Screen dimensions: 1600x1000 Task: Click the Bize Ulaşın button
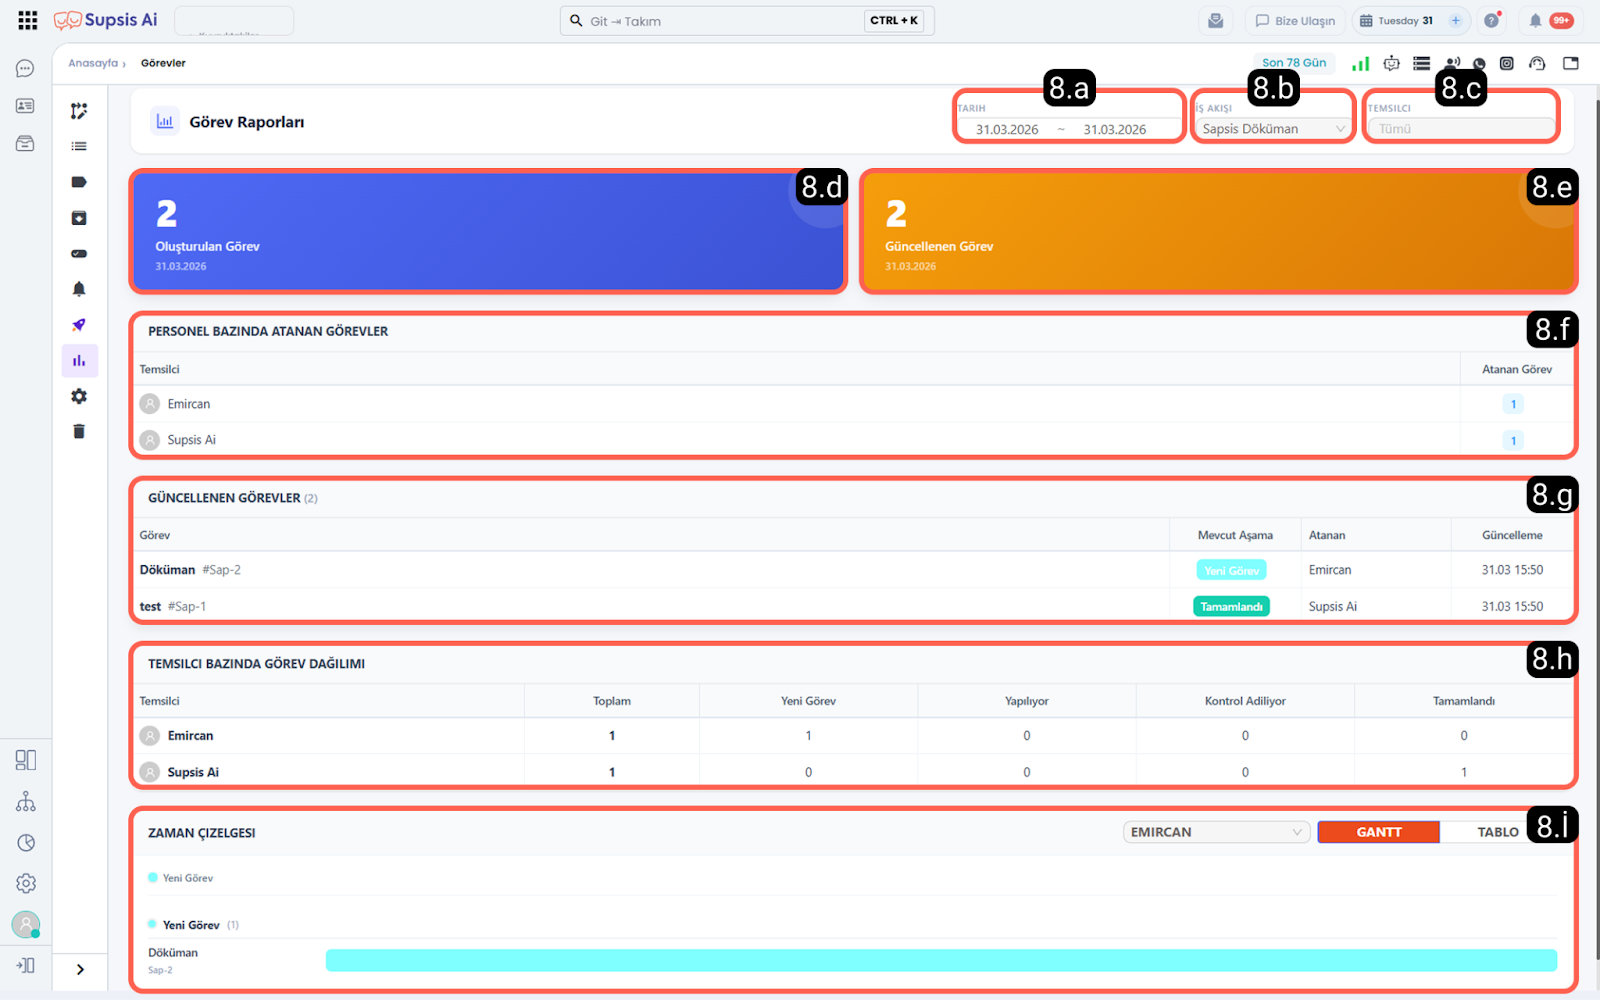1295,21
